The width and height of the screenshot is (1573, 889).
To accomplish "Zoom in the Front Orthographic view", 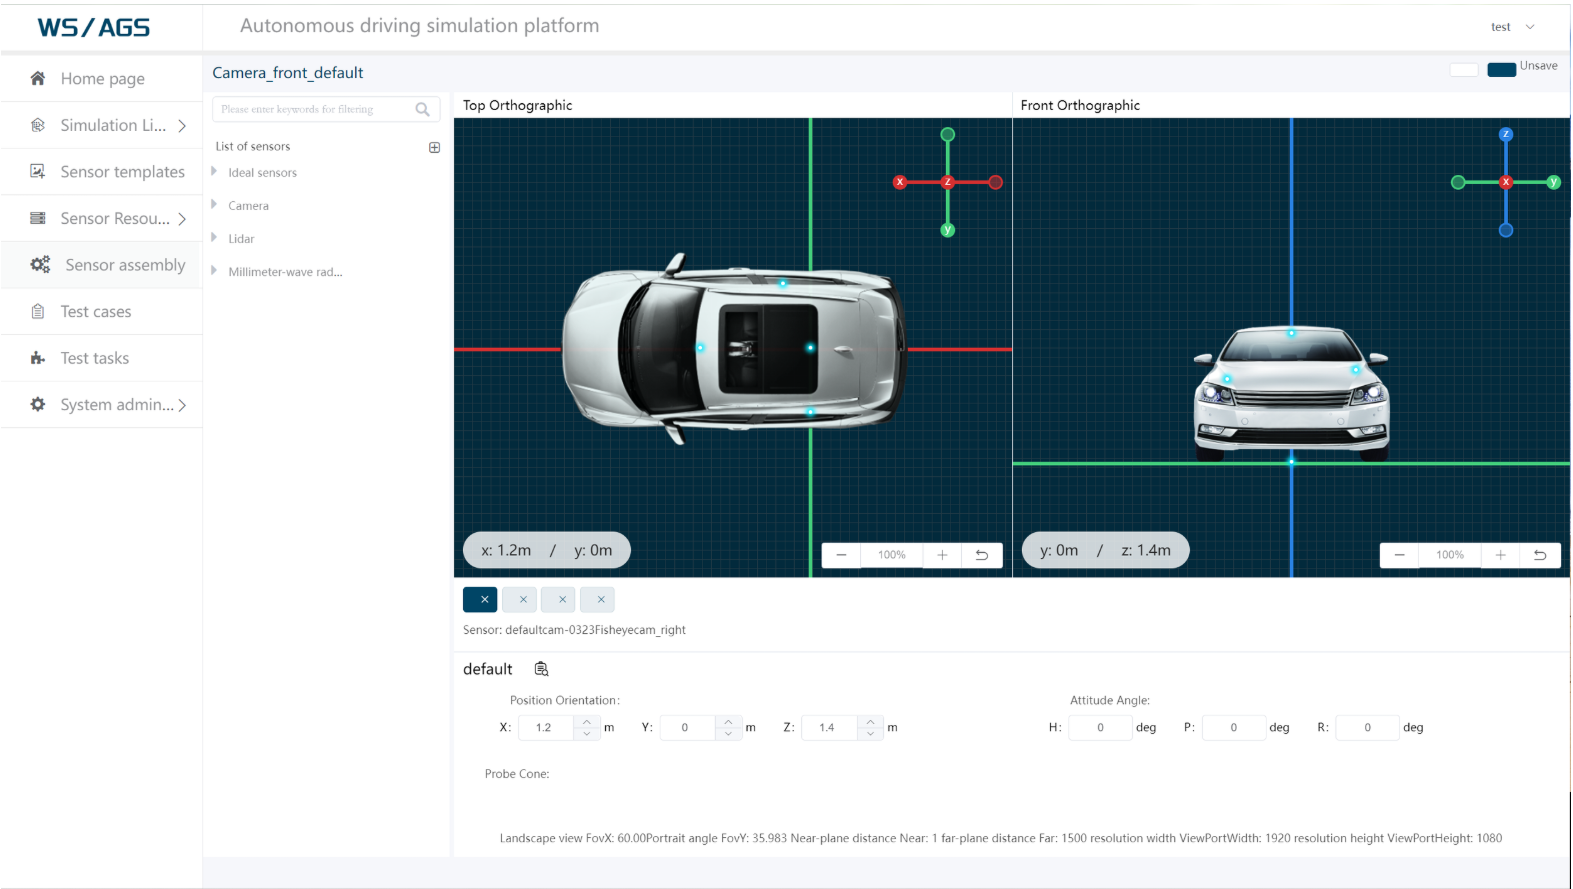I will (x=1500, y=555).
